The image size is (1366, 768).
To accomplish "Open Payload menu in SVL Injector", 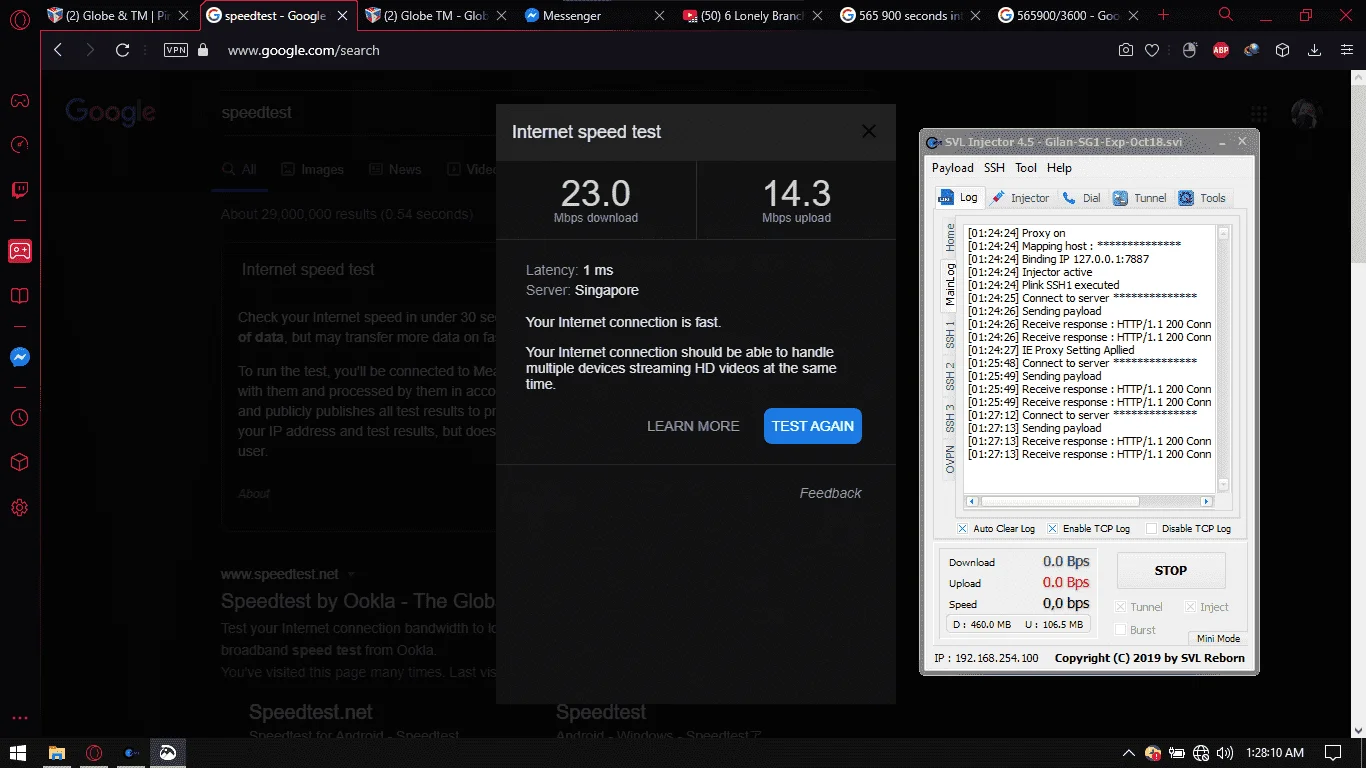I will pos(952,168).
